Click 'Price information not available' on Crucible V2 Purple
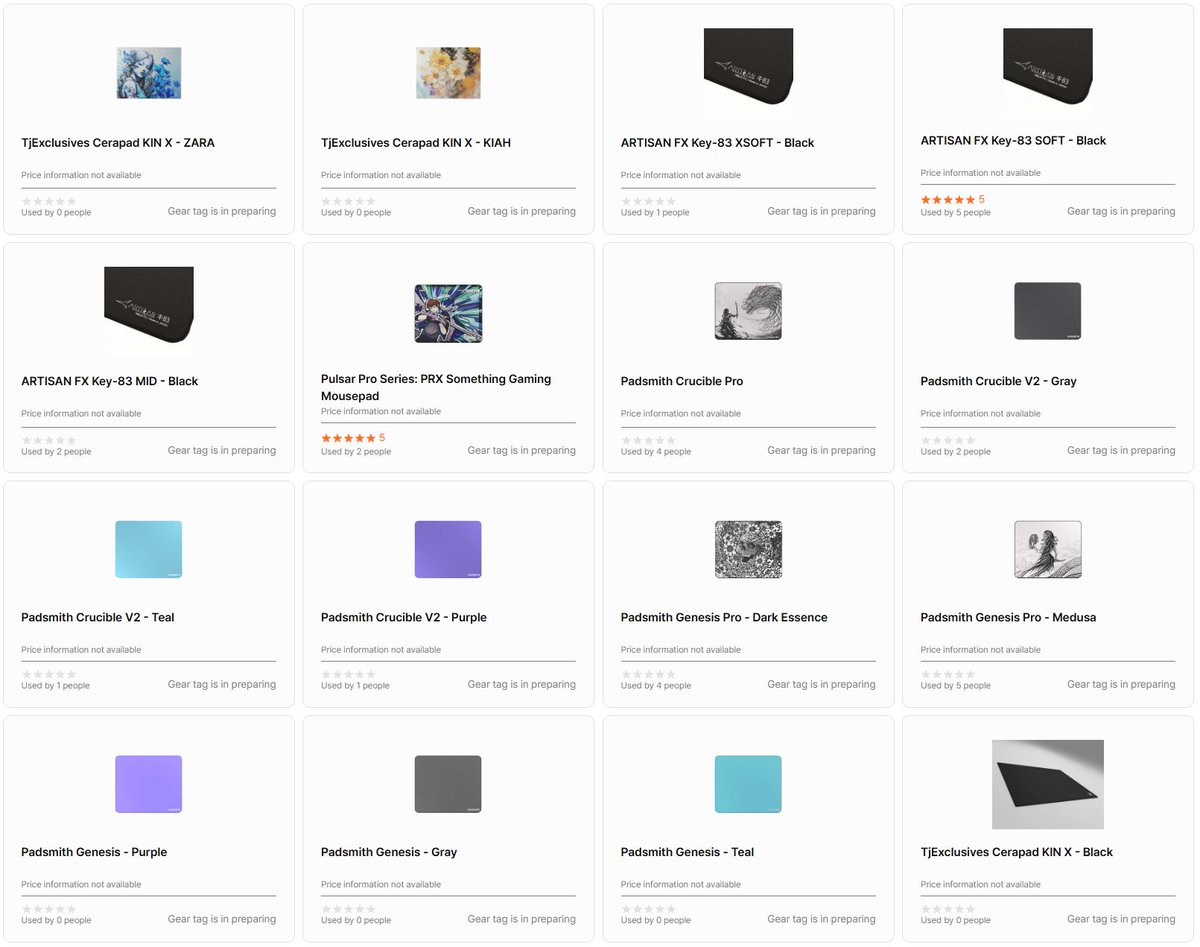The height and width of the screenshot is (947, 1200). (x=381, y=650)
